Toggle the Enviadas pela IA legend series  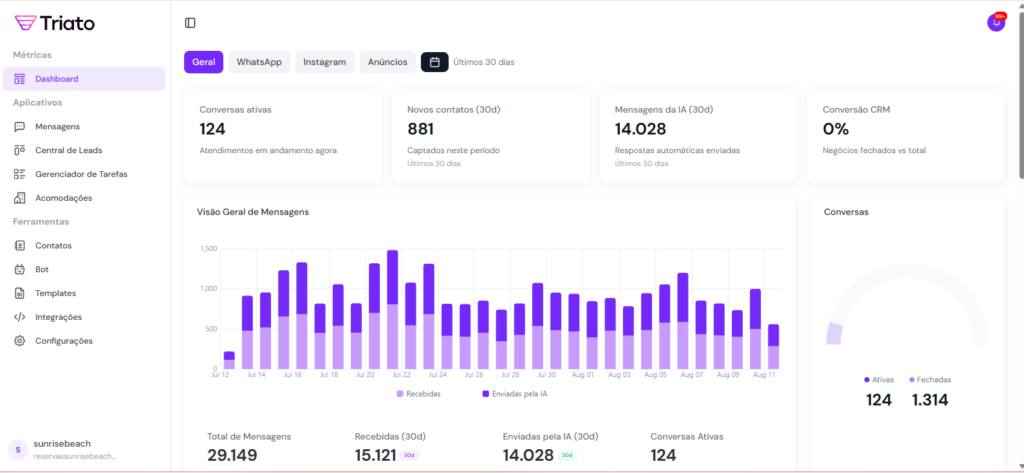[x=515, y=394]
